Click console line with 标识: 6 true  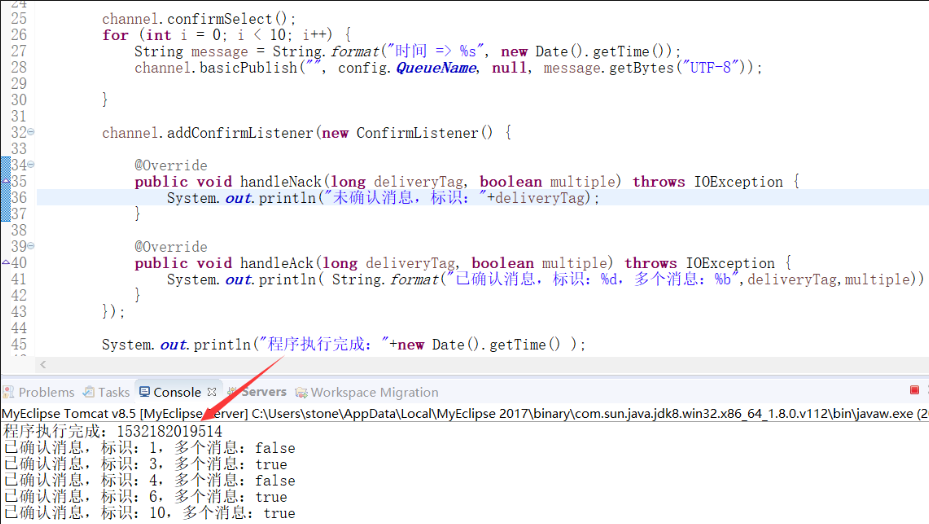pyautogui.click(x=145, y=497)
